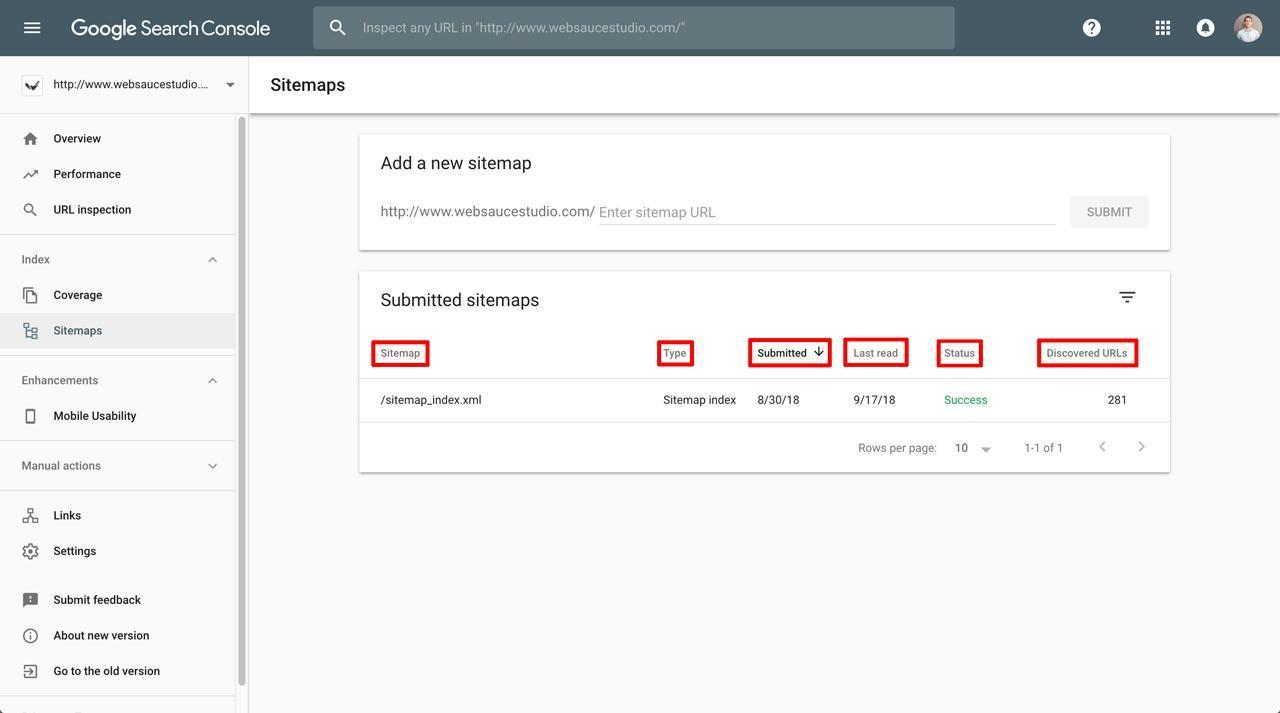1280x713 pixels.
Task: Click the Submit feedback icon
Action: click(x=30, y=600)
